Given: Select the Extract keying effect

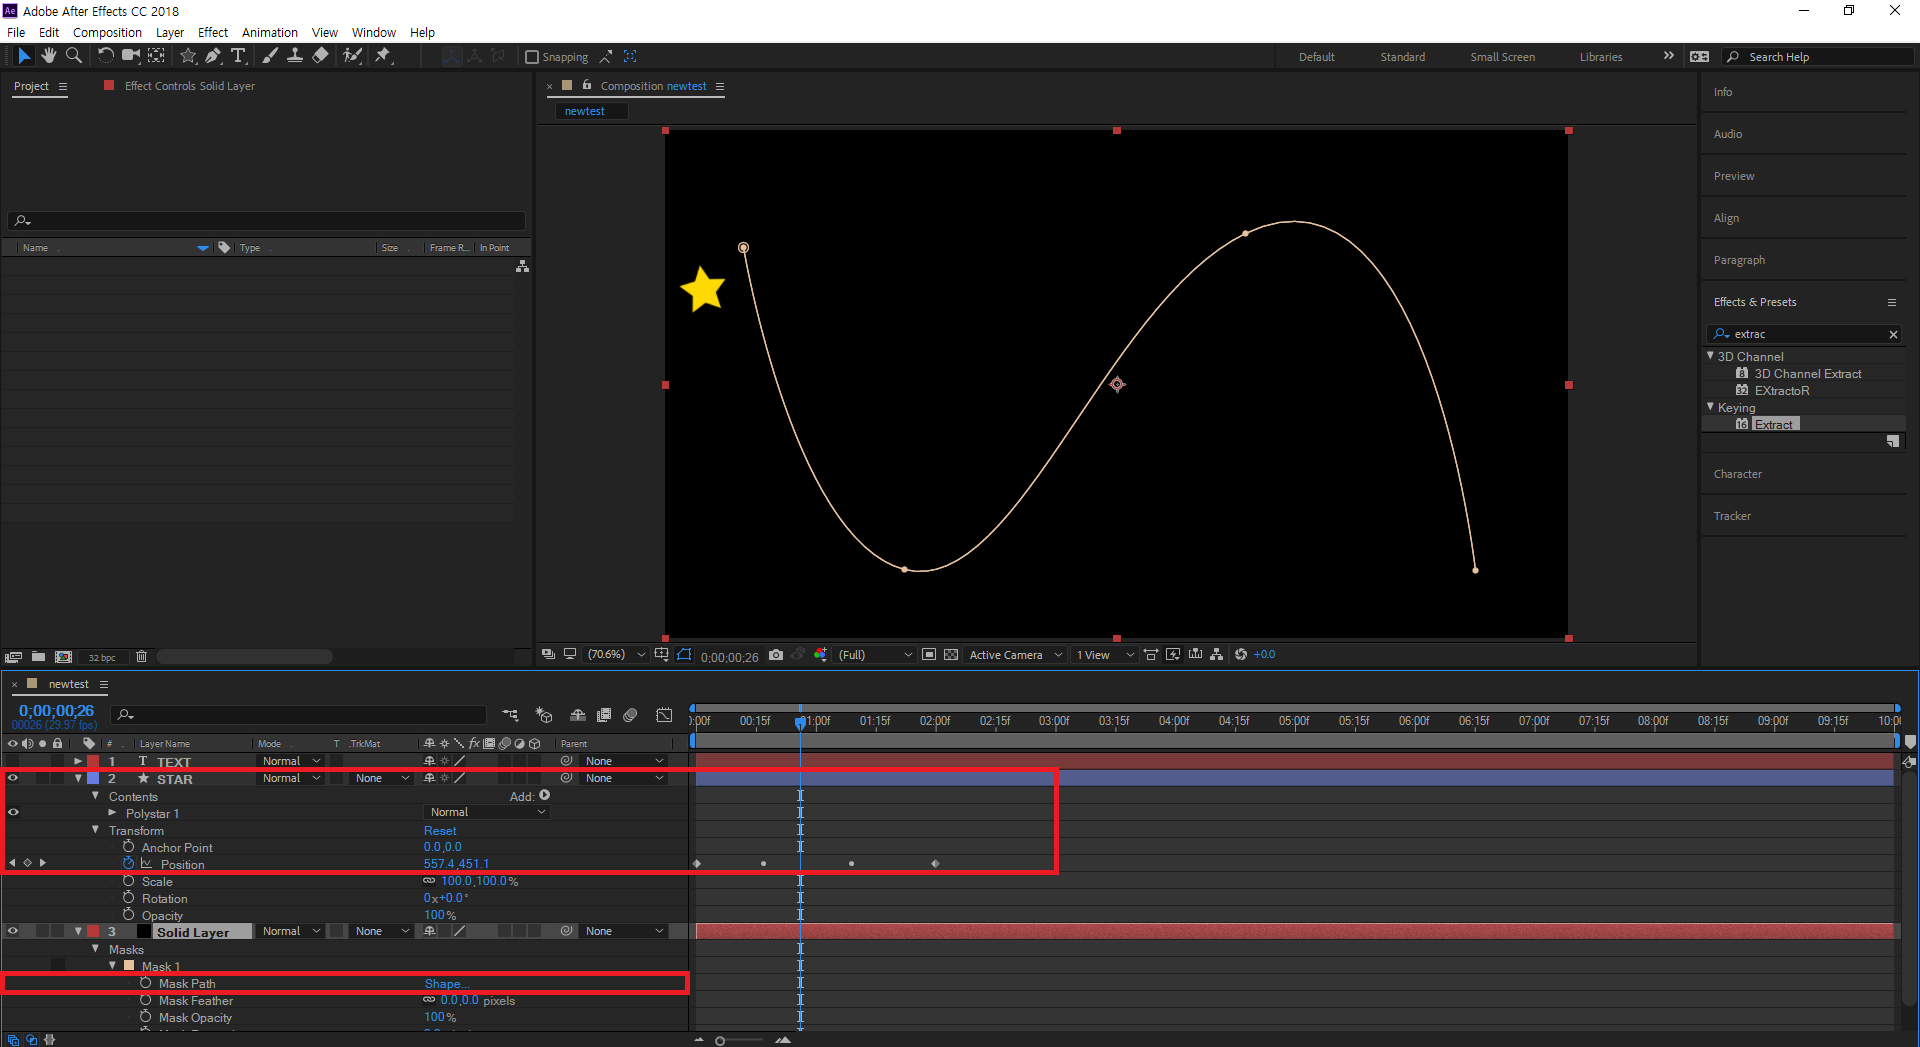Looking at the screenshot, I should click(x=1774, y=424).
